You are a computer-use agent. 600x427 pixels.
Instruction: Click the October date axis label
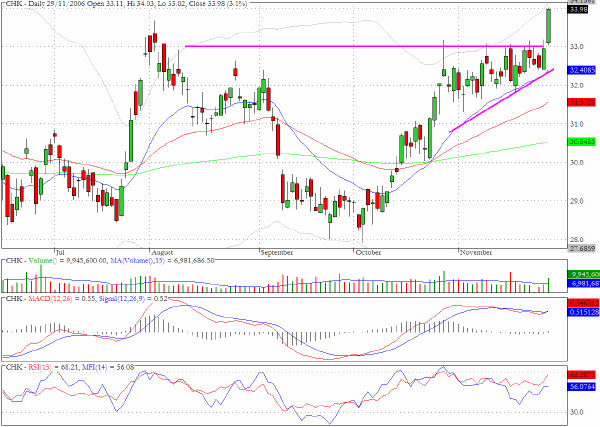click(368, 253)
